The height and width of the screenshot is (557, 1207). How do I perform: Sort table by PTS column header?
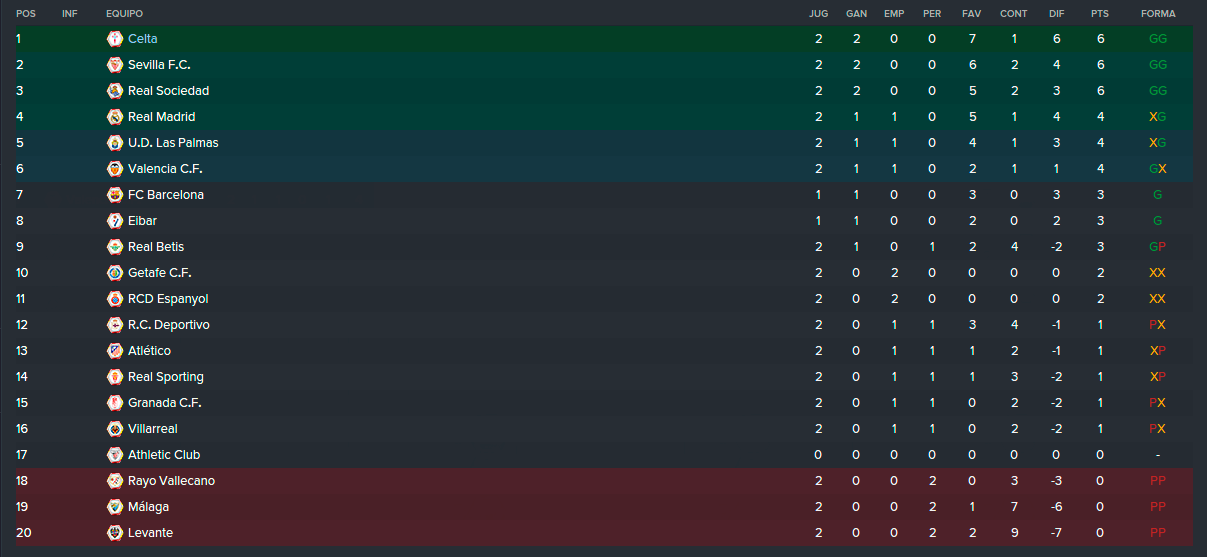tap(1100, 14)
